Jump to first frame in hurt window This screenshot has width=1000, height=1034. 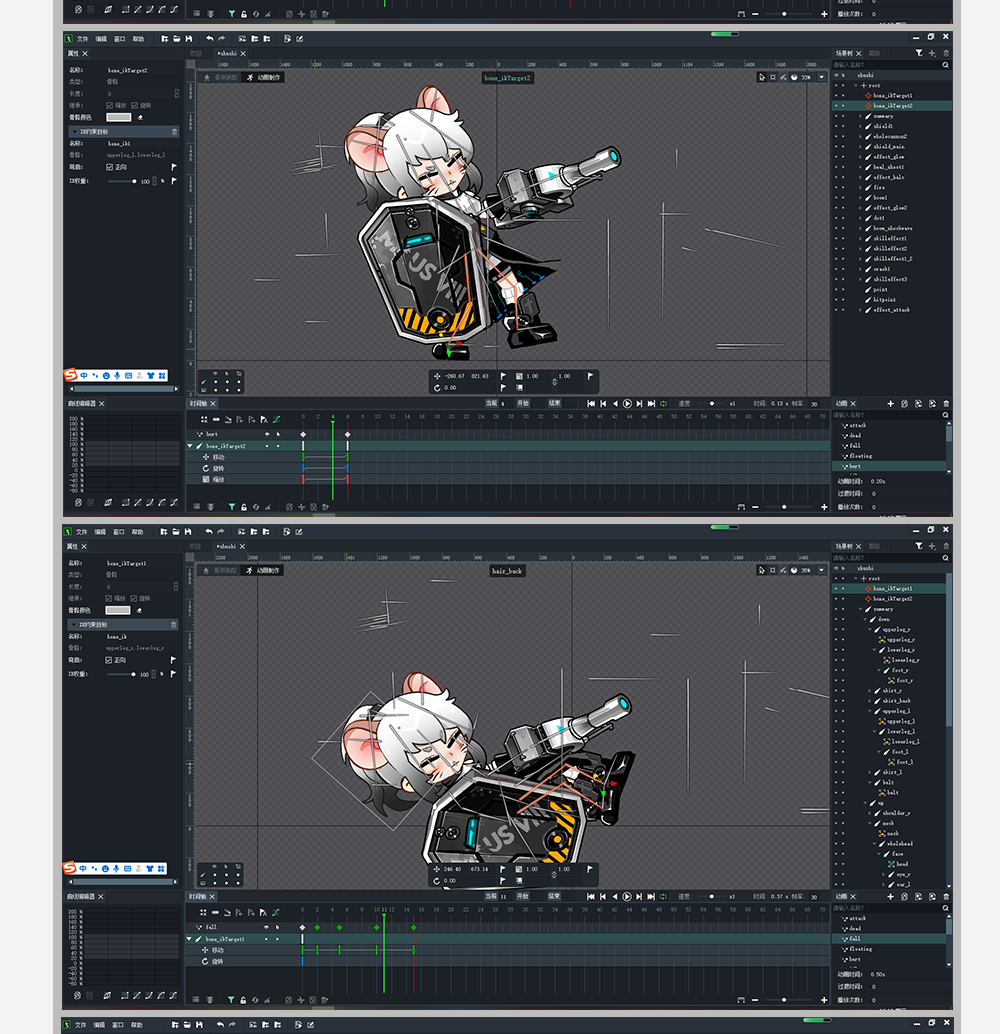click(591, 404)
